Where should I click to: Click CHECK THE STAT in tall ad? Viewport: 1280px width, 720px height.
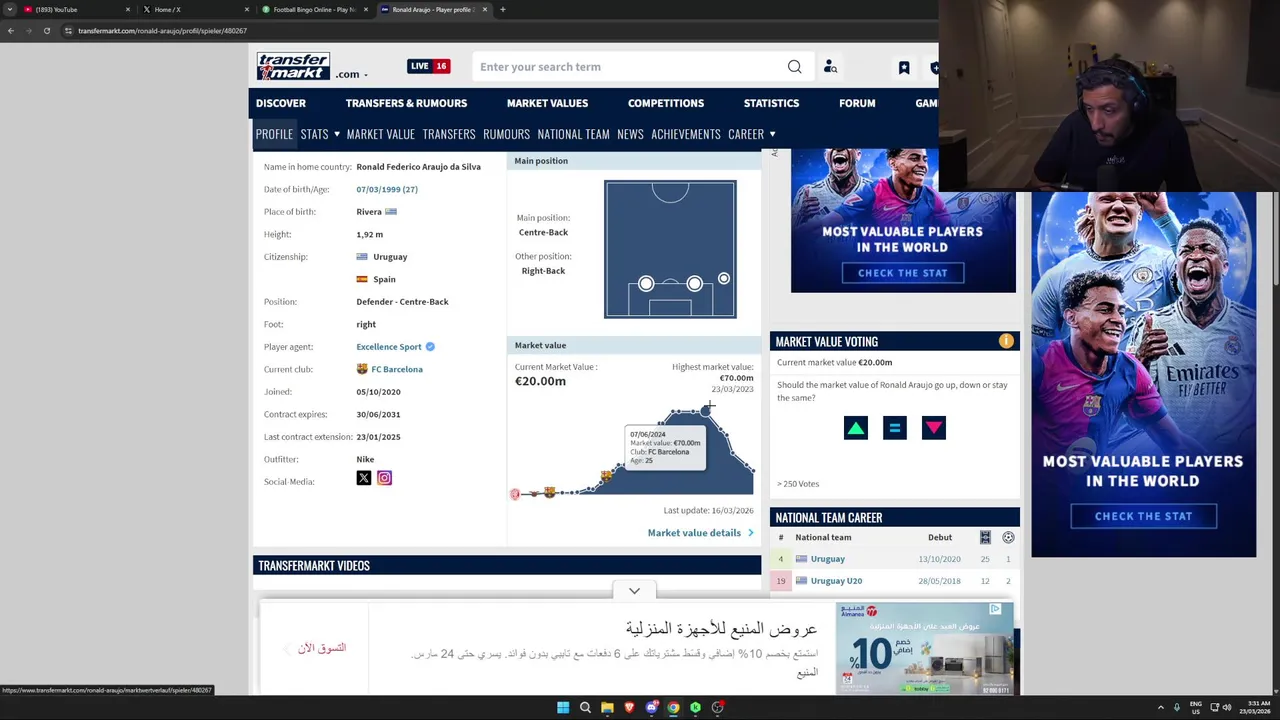point(1143,516)
